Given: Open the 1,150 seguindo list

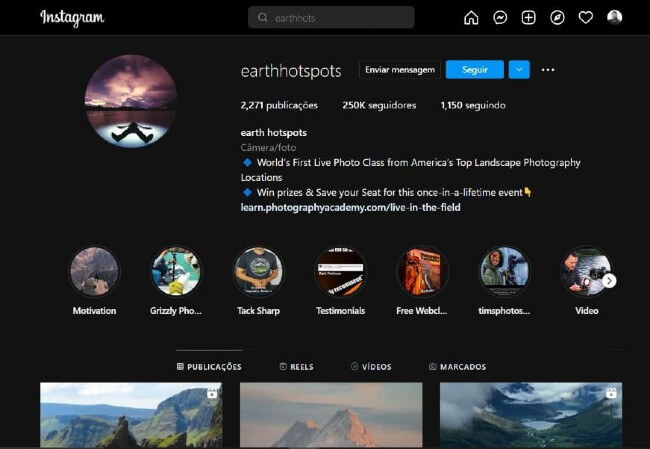Looking at the screenshot, I should pyautogui.click(x=473, y=105).
